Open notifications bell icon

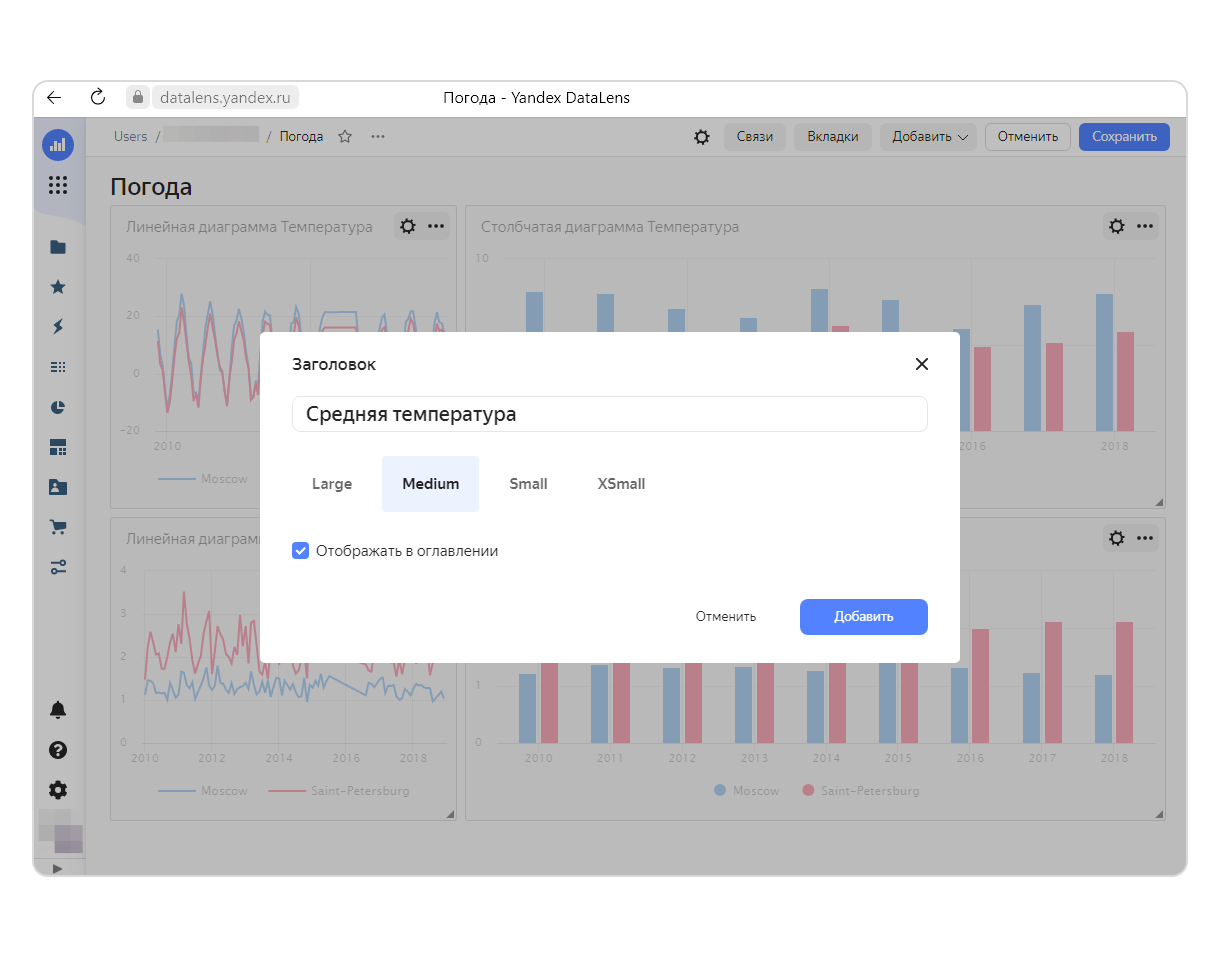coord(58,710)
